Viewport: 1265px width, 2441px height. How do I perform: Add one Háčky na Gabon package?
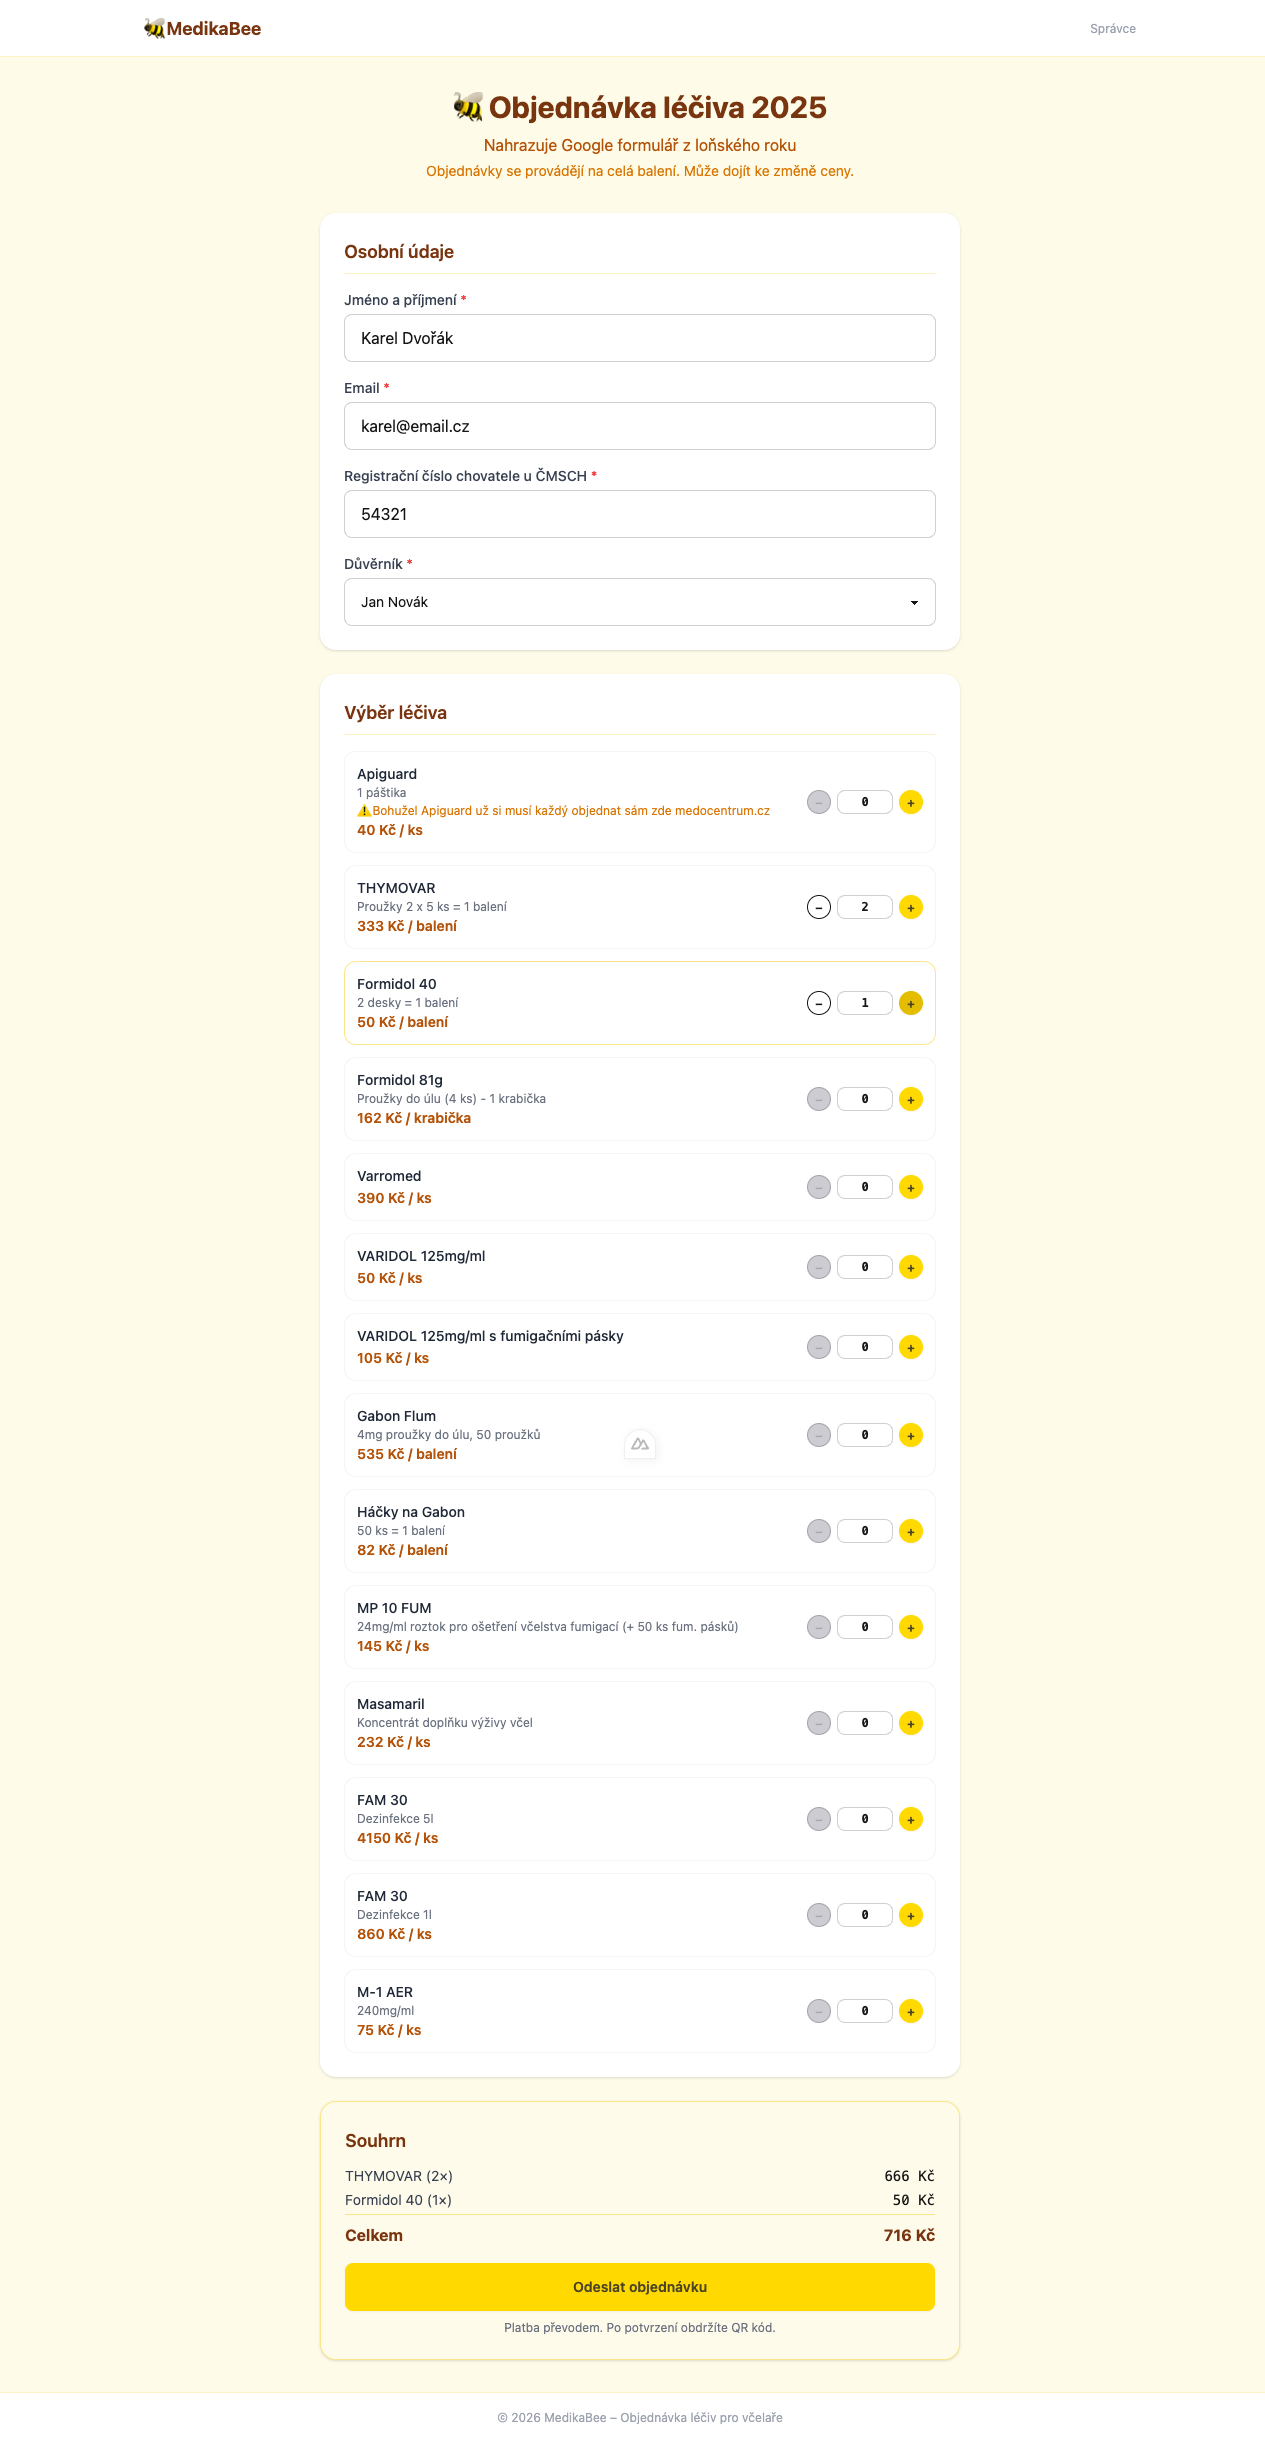pyautogui.click(x=910, y=1531)
